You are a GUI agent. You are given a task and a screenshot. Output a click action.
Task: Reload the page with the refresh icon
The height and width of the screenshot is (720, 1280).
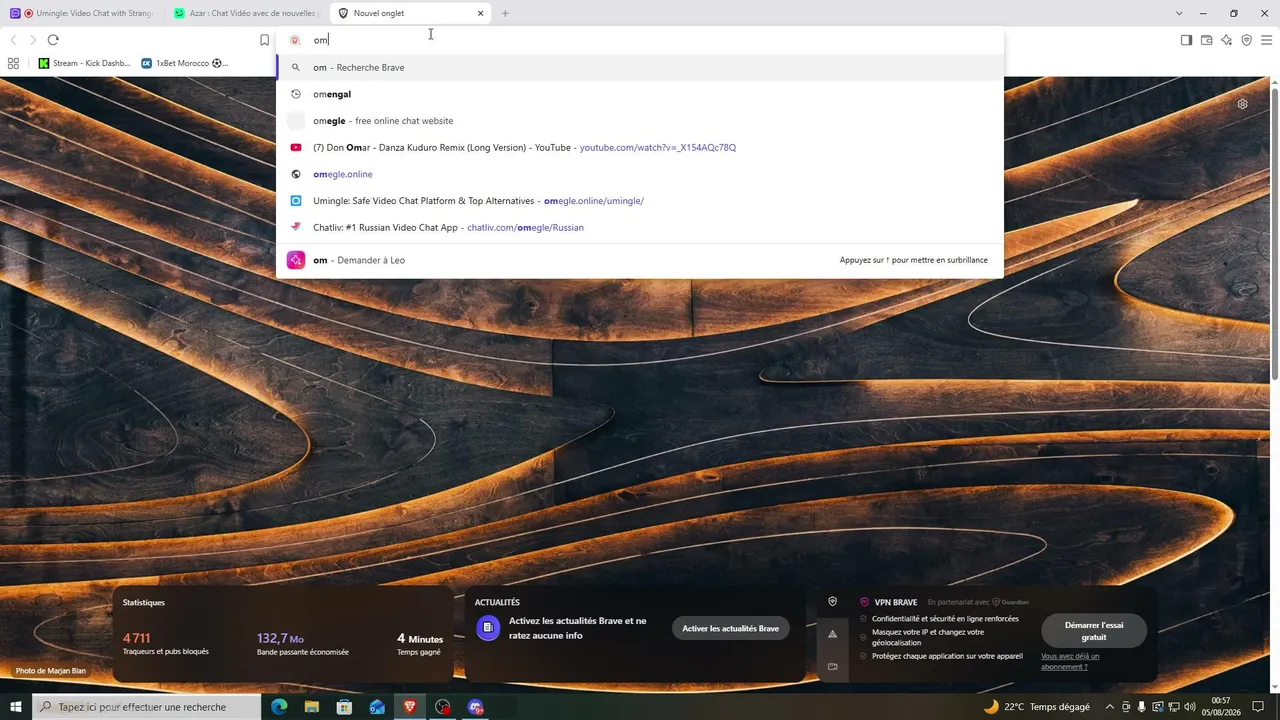53,40
